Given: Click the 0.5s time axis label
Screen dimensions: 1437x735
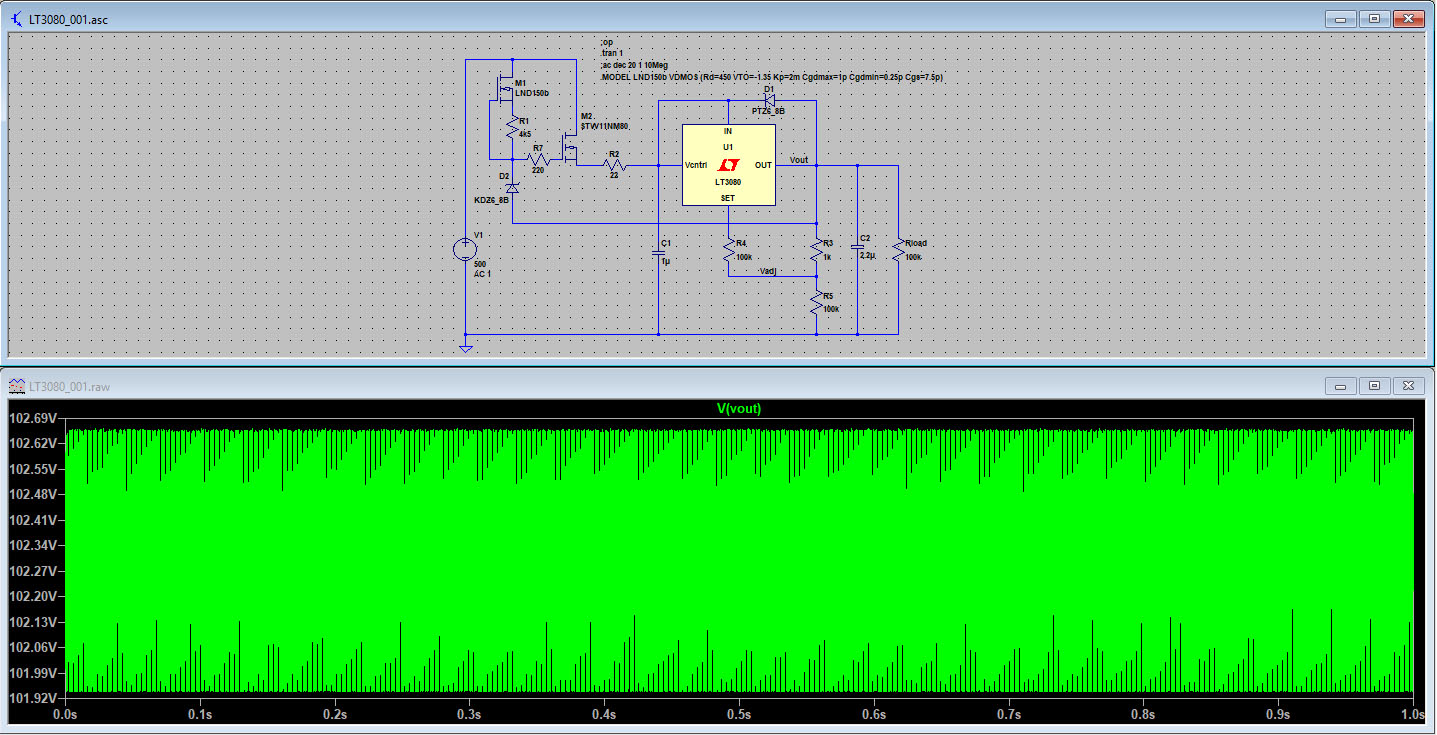Looking at the screenshot, I should point(739,715).
